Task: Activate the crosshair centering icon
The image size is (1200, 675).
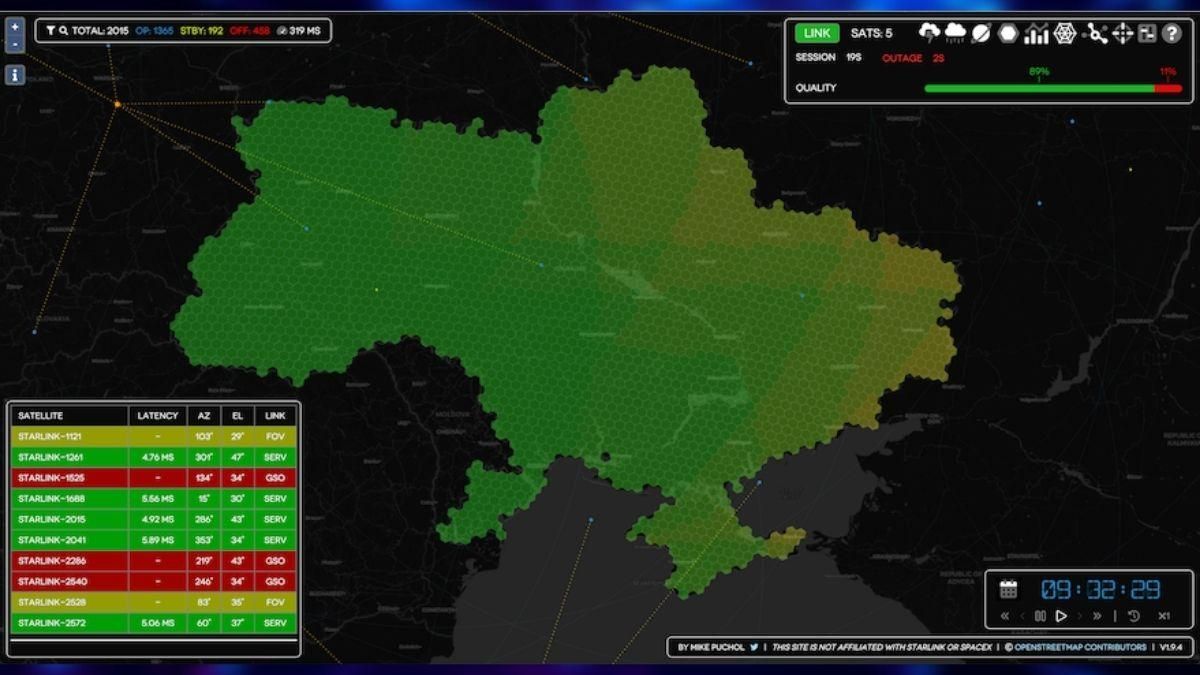Action: (x=1123, y=33)
